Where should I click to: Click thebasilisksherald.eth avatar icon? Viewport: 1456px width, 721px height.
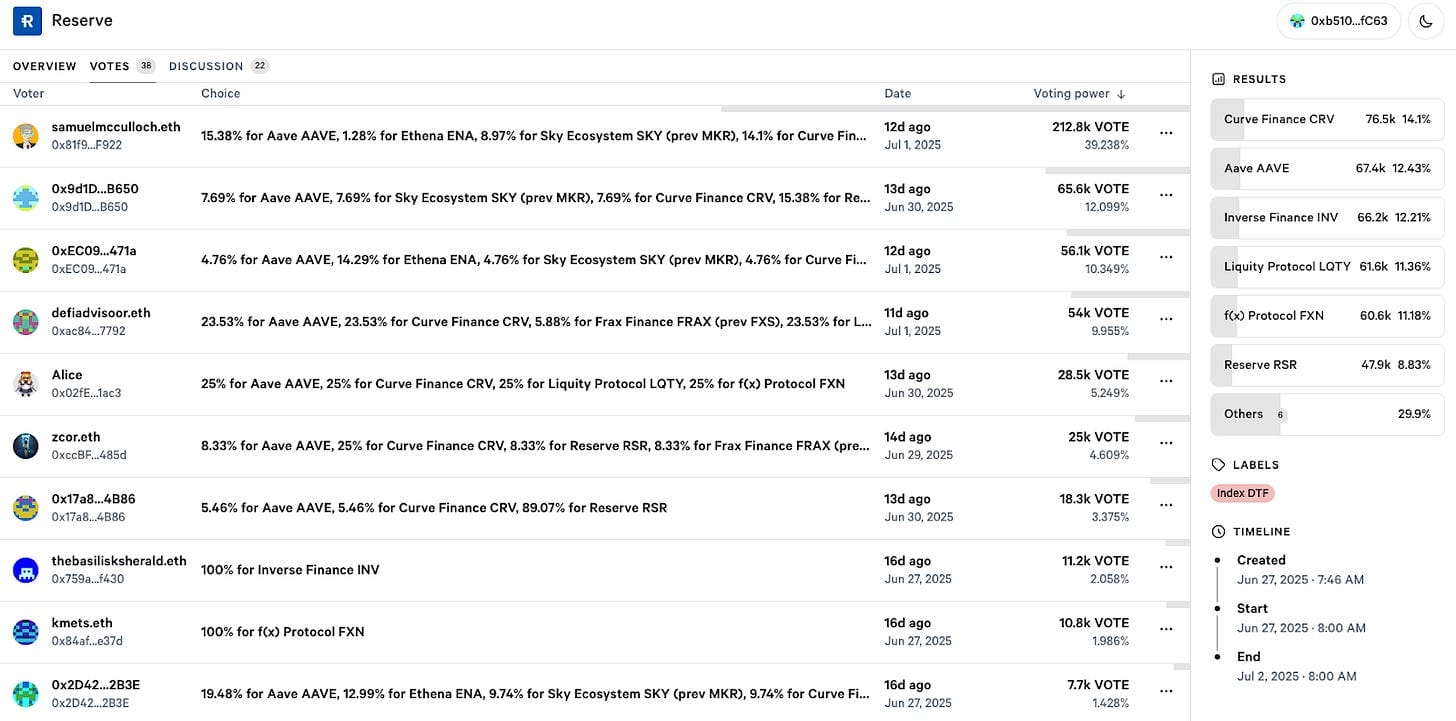click(x=26, y=570)
